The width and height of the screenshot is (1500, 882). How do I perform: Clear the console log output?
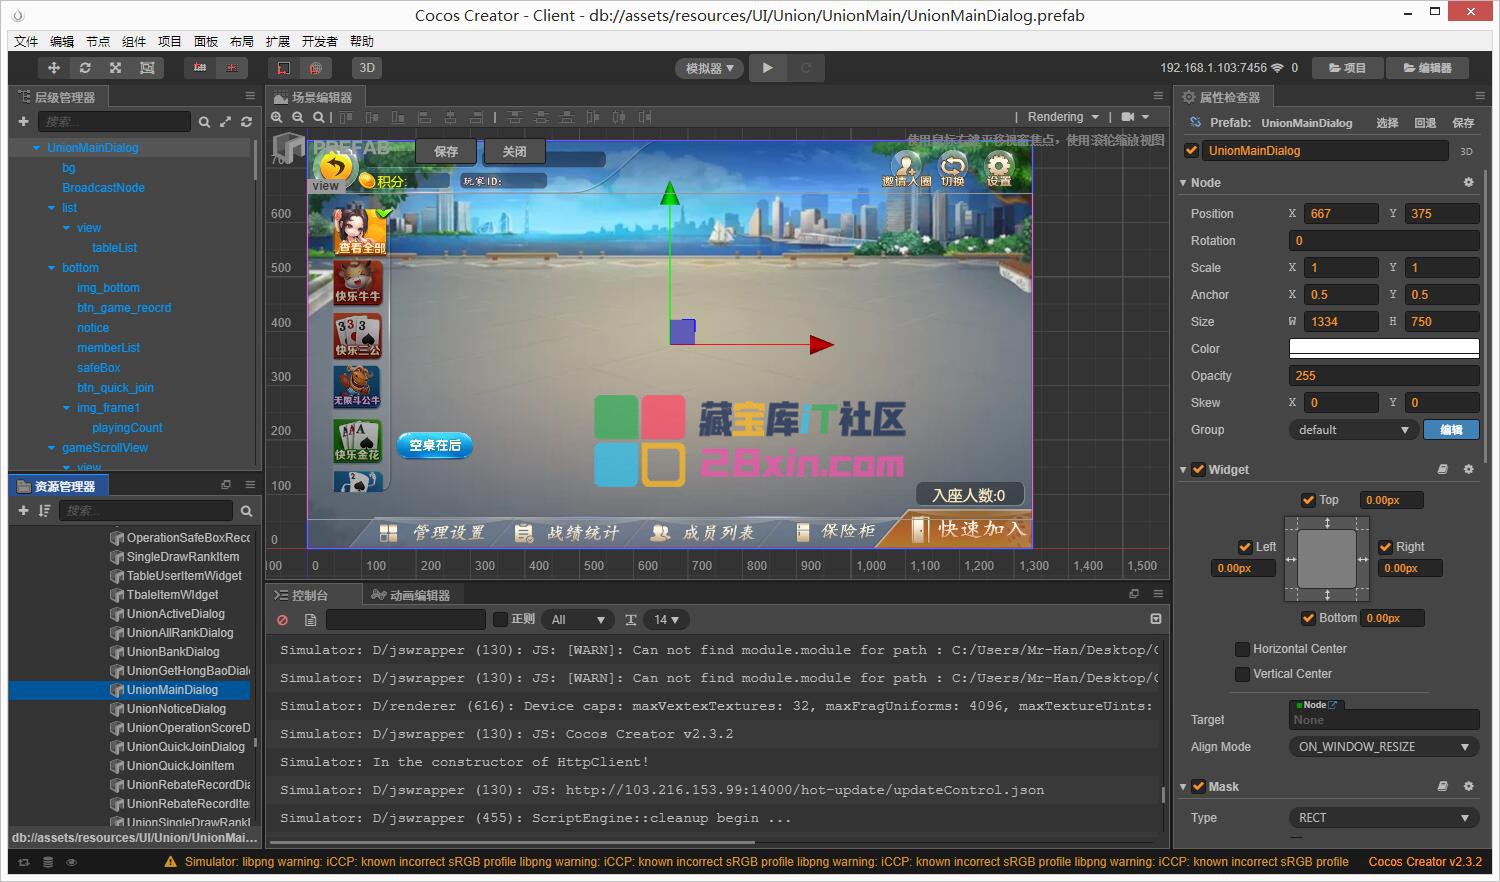[283, 620]
